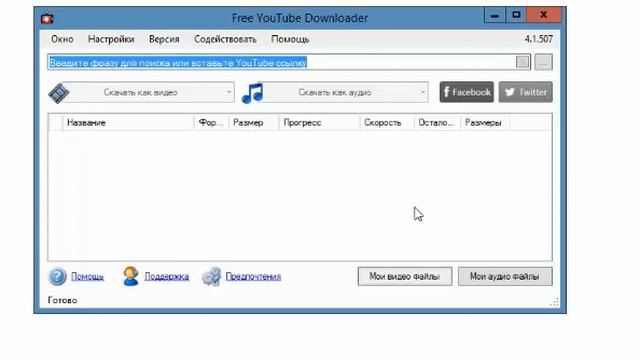Share via the Twitter button
The height and width of the screenshot is (360, 640).
click(x=525, y=92)
